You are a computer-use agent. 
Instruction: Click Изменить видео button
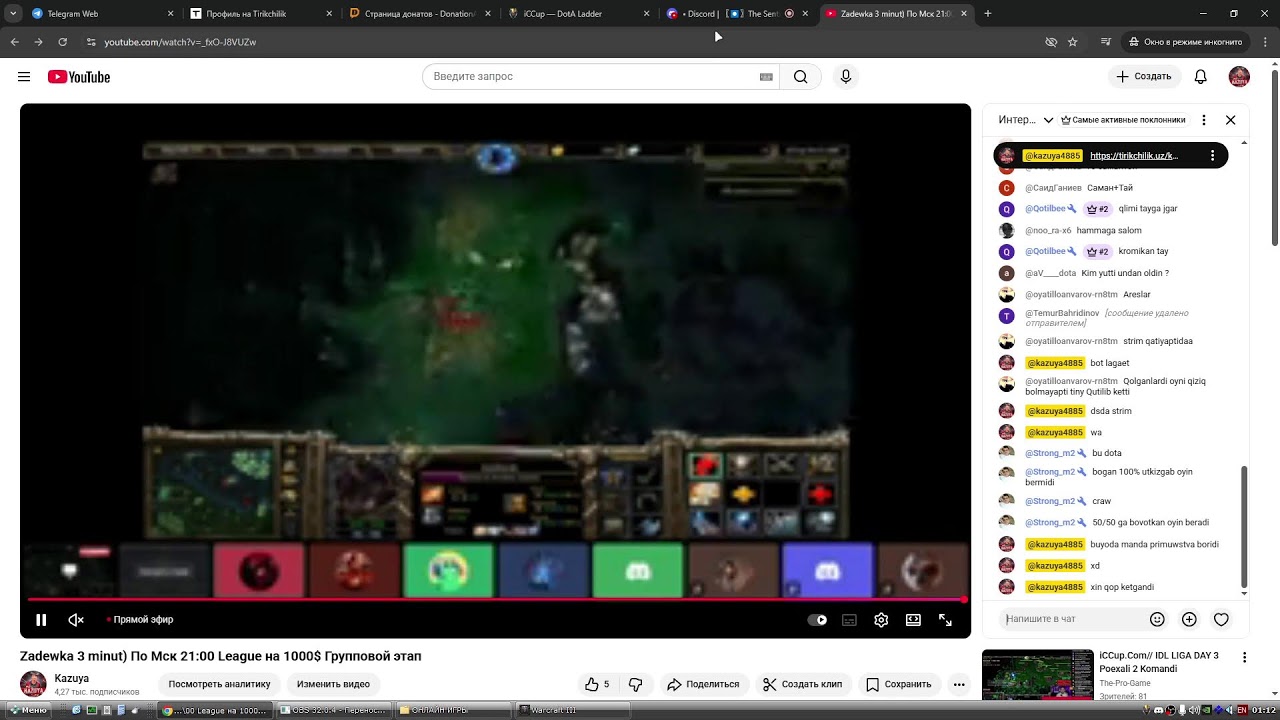333,684
